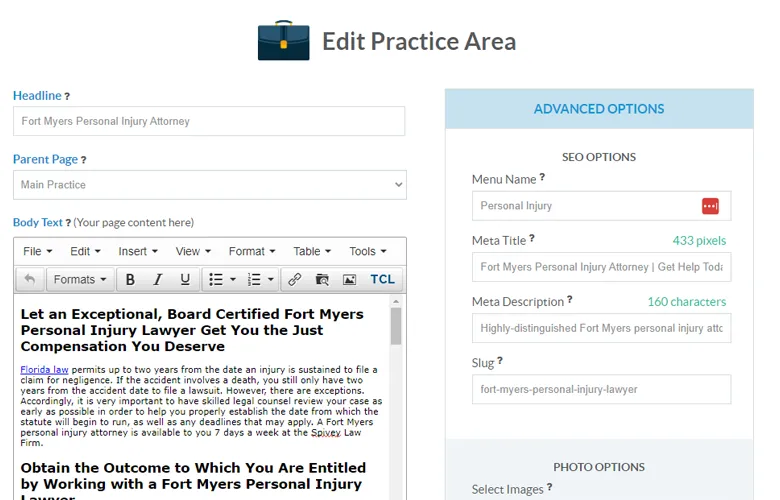Click the heading "Obtain the Outcome to Which"
This screenshot has width=780, height=500.
point(193,483)
